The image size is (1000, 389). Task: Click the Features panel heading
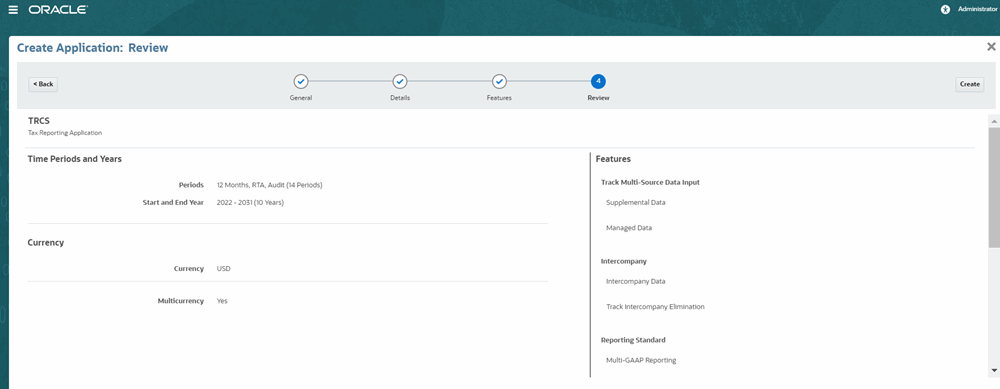tap(614, 159)
